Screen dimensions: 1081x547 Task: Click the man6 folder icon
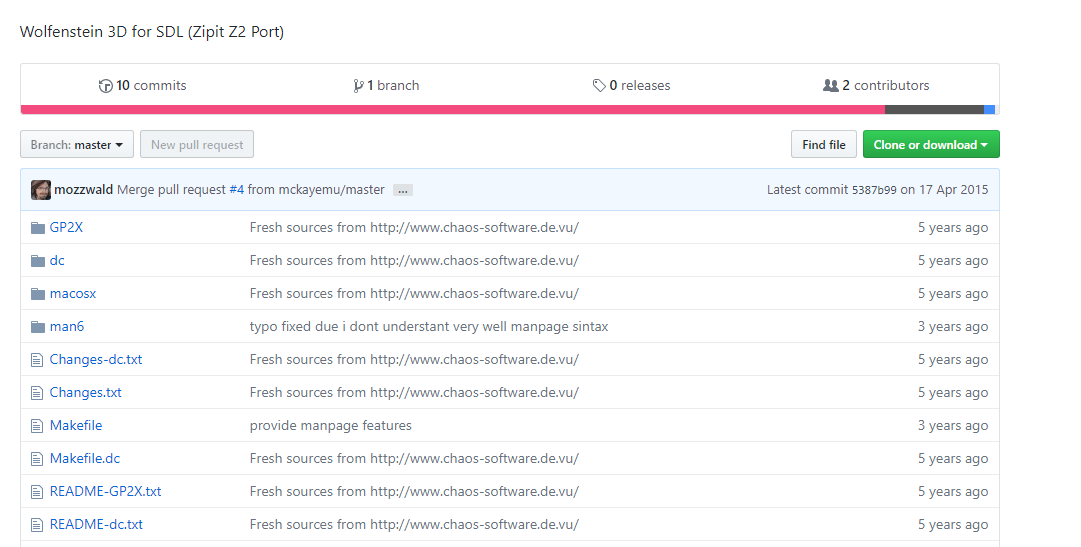pyautogui.click(x=38, y=327)
